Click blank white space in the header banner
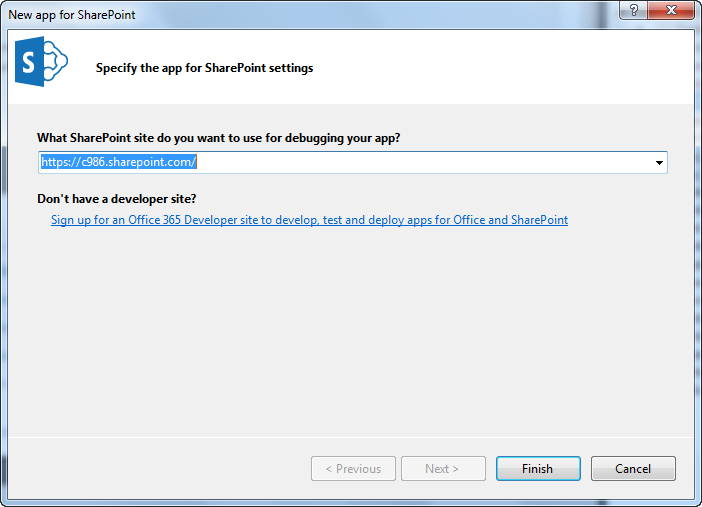 [x=500, y=68]
